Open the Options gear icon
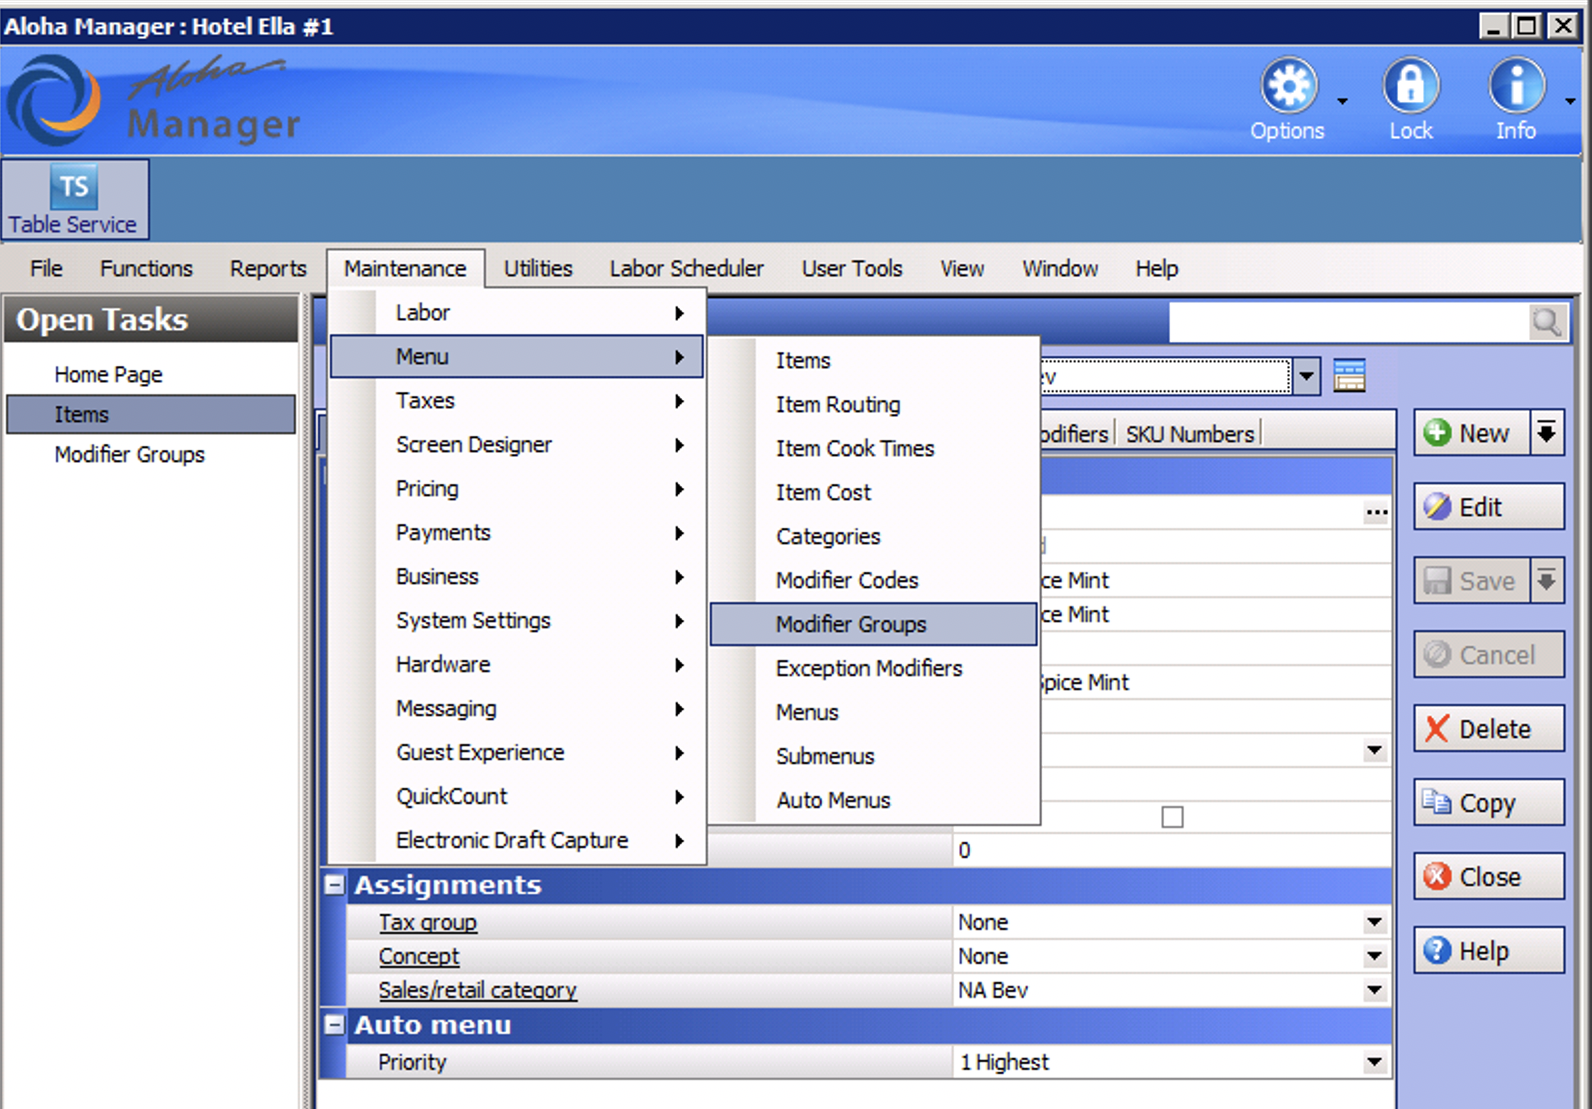This screenshot has height=1109, width=1592. [x=1288, y=86]
